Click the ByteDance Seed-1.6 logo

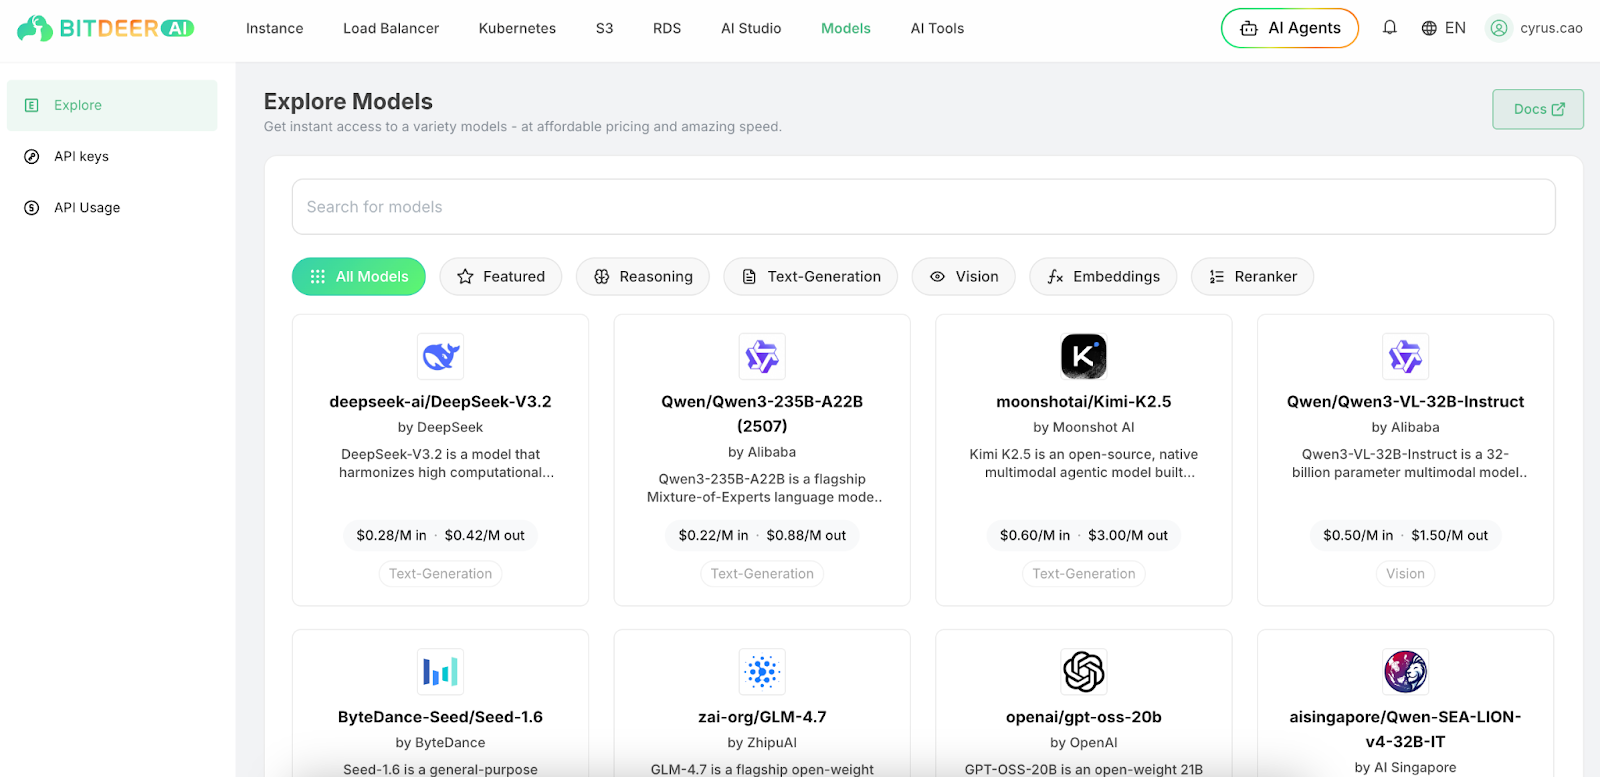(440, 671)
